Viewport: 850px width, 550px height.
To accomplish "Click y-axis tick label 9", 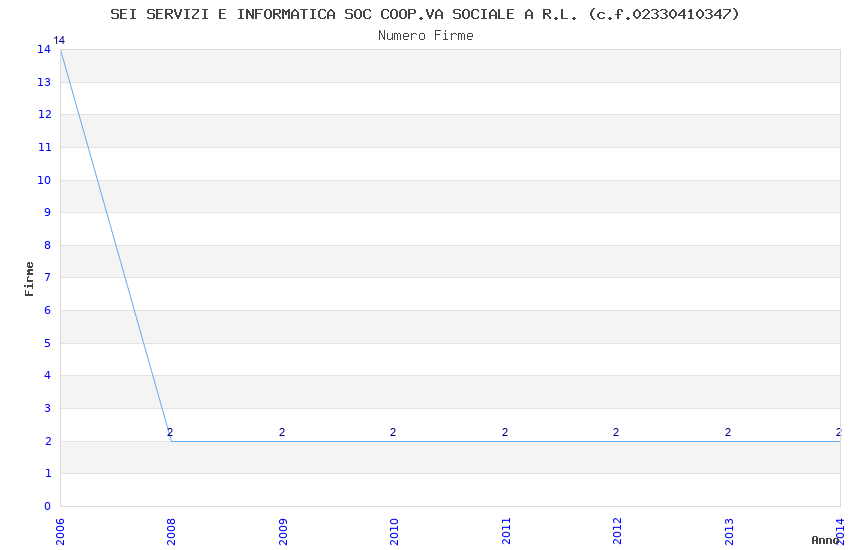I will 48,212.
